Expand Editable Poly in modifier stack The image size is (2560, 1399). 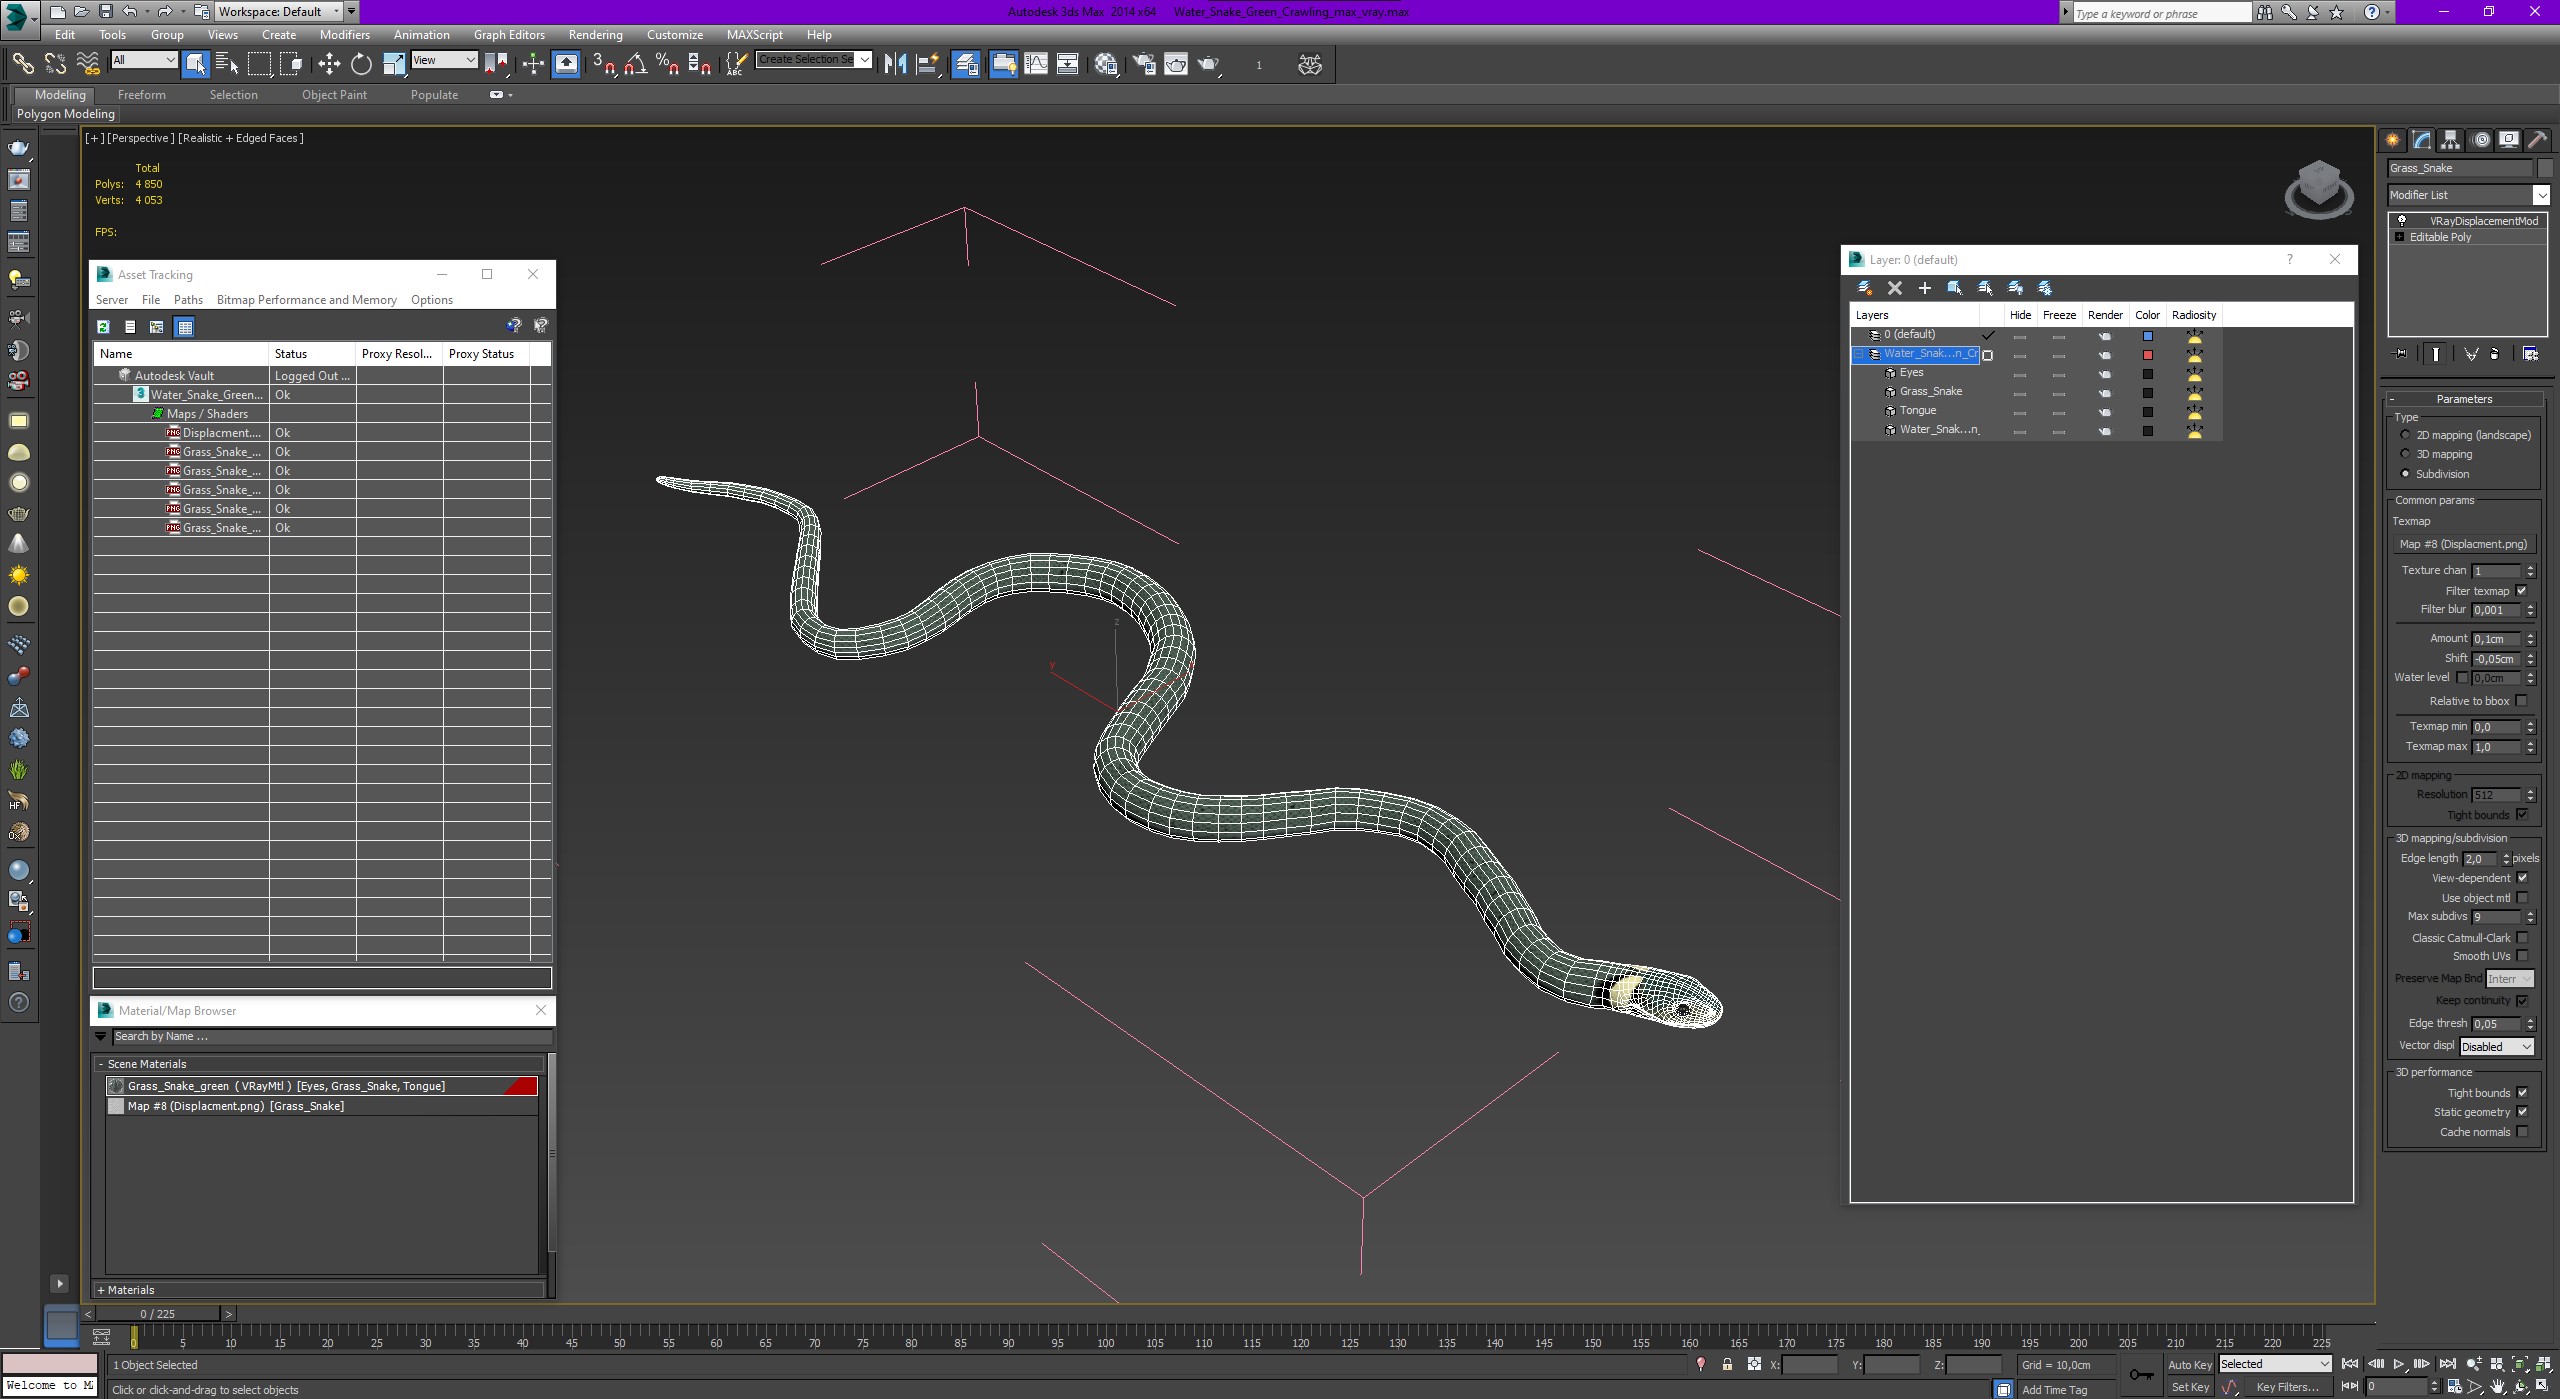click(x=2399, y=237)
